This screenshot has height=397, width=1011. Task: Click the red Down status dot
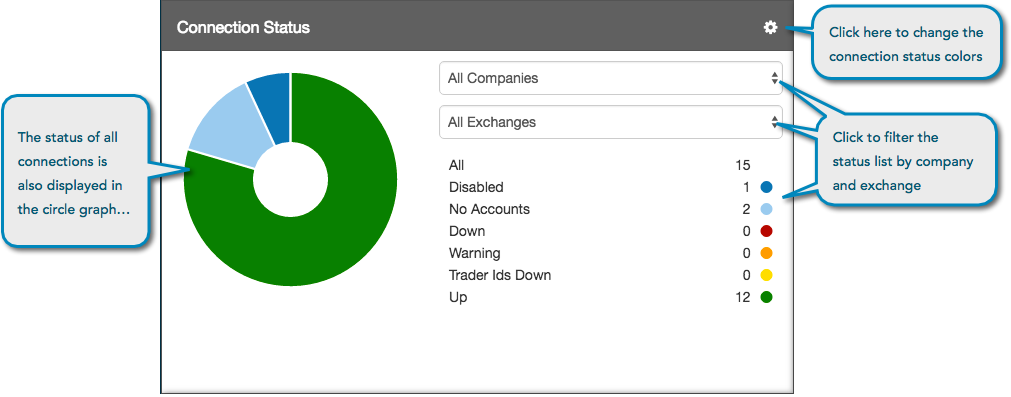pyautogui.click(x=767, y=231)
